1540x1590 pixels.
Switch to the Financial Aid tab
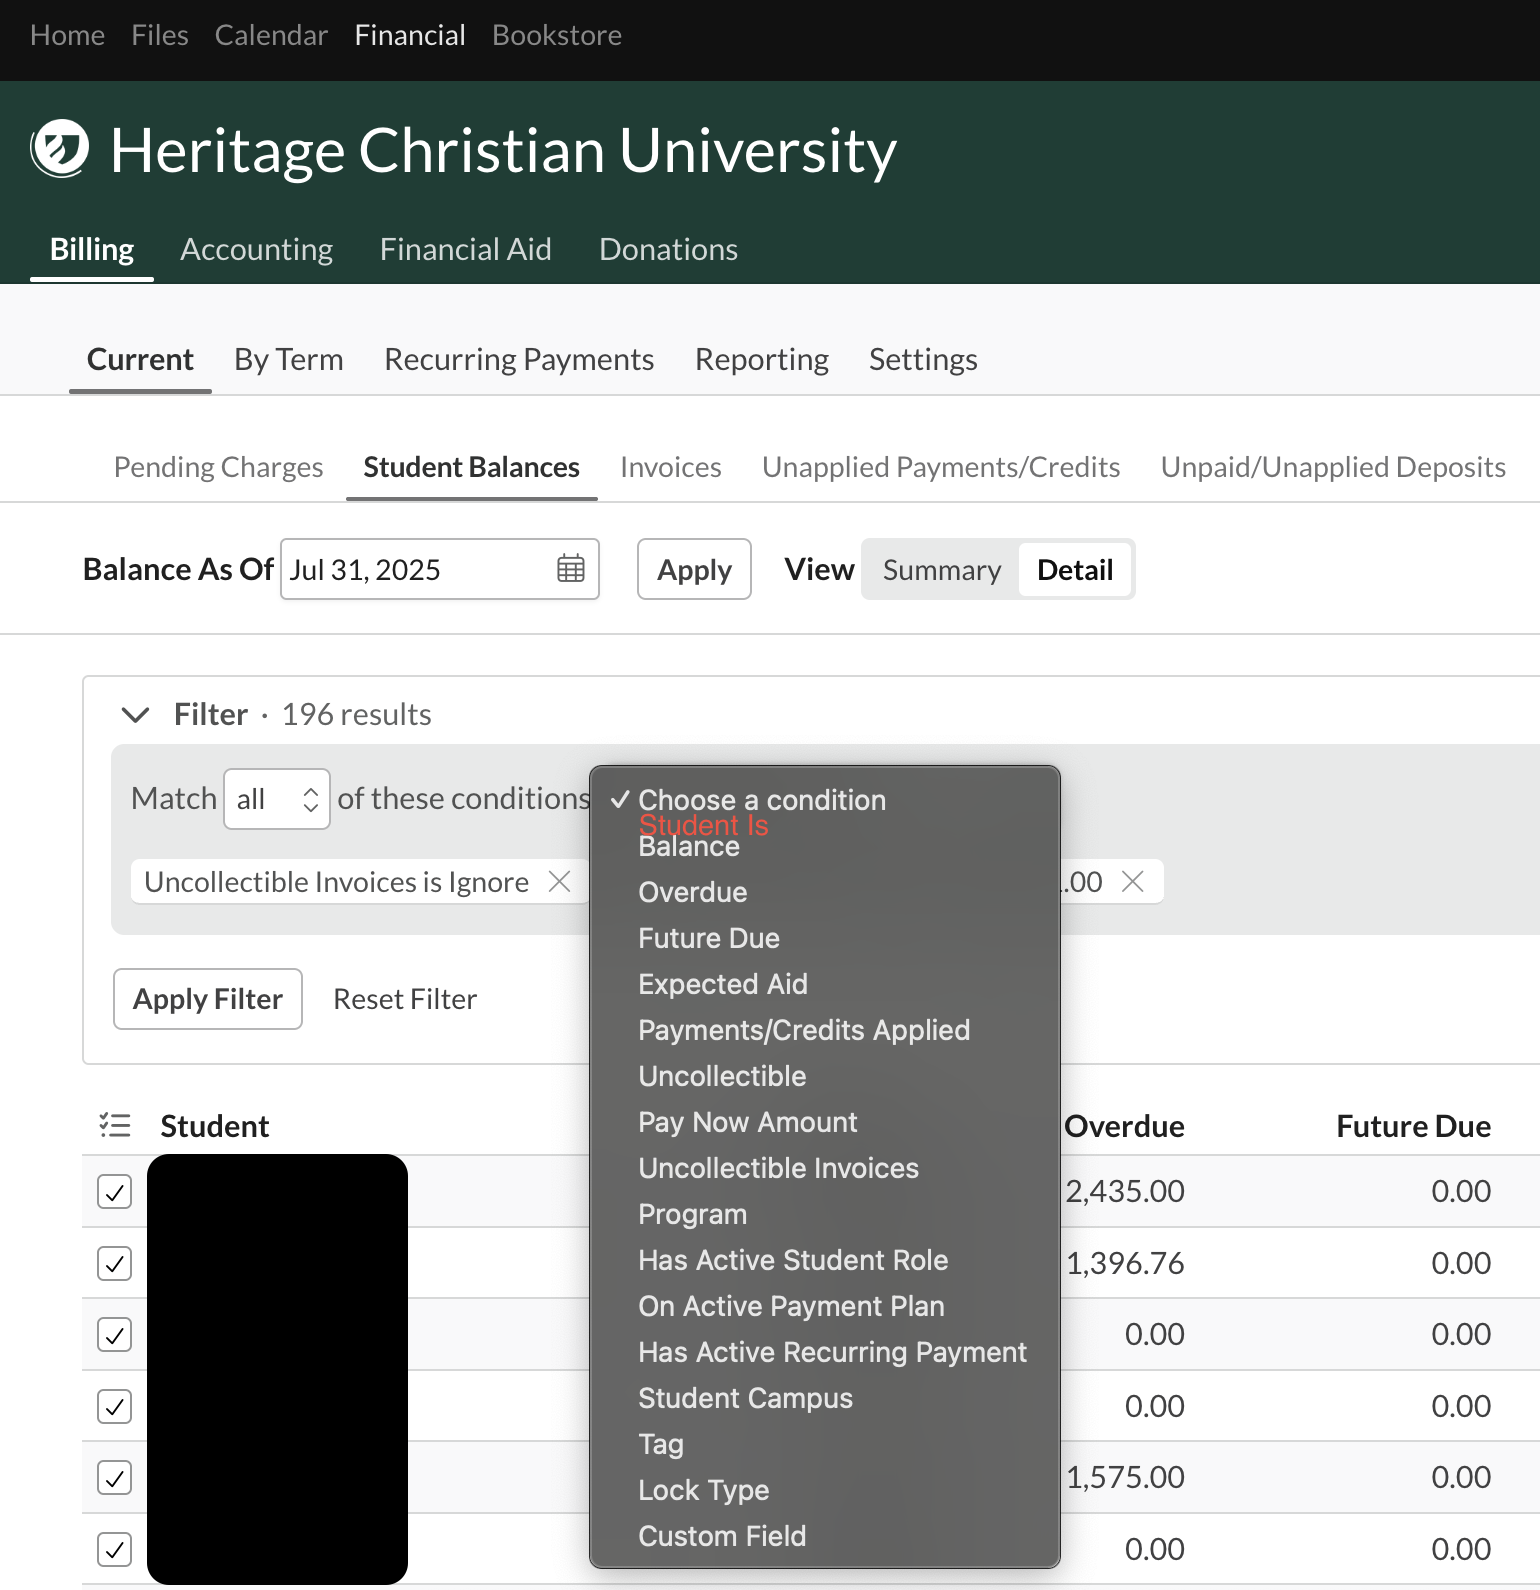(466, 249)
